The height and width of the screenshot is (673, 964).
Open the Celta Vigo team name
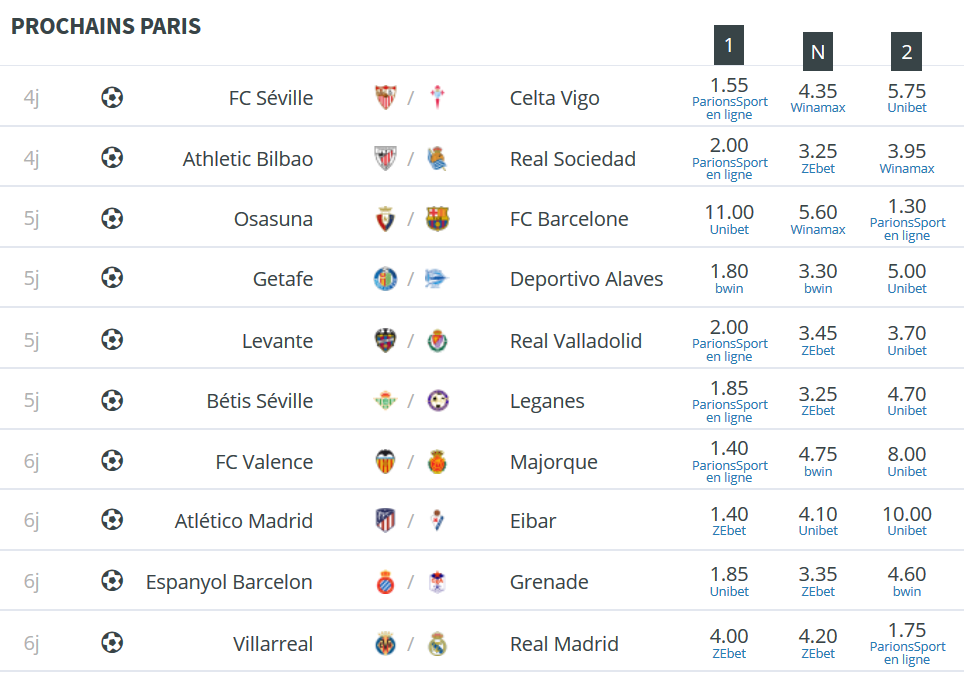pyautogui.click(x=555, y=98)
